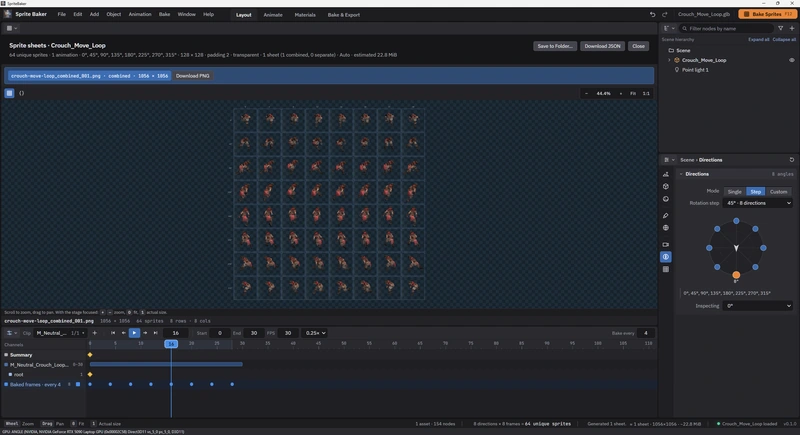Image resolution: width=800 pixels, height=435 pixels.
Task: Click the redo arrow icon
Action: click(x=664, y=14)
